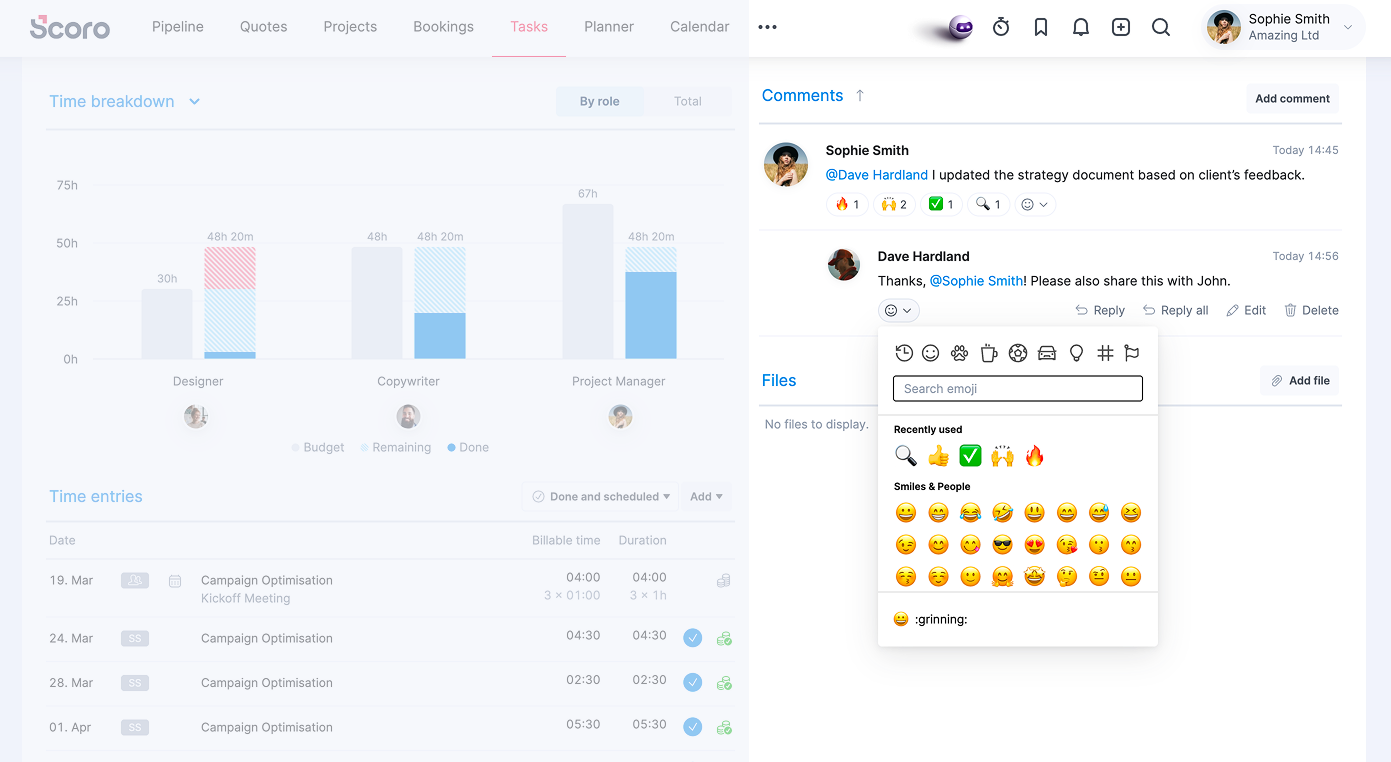Open the global search magnifier
The height and width of the screenshot is (762, 1391).
(x=1161, y=28)
